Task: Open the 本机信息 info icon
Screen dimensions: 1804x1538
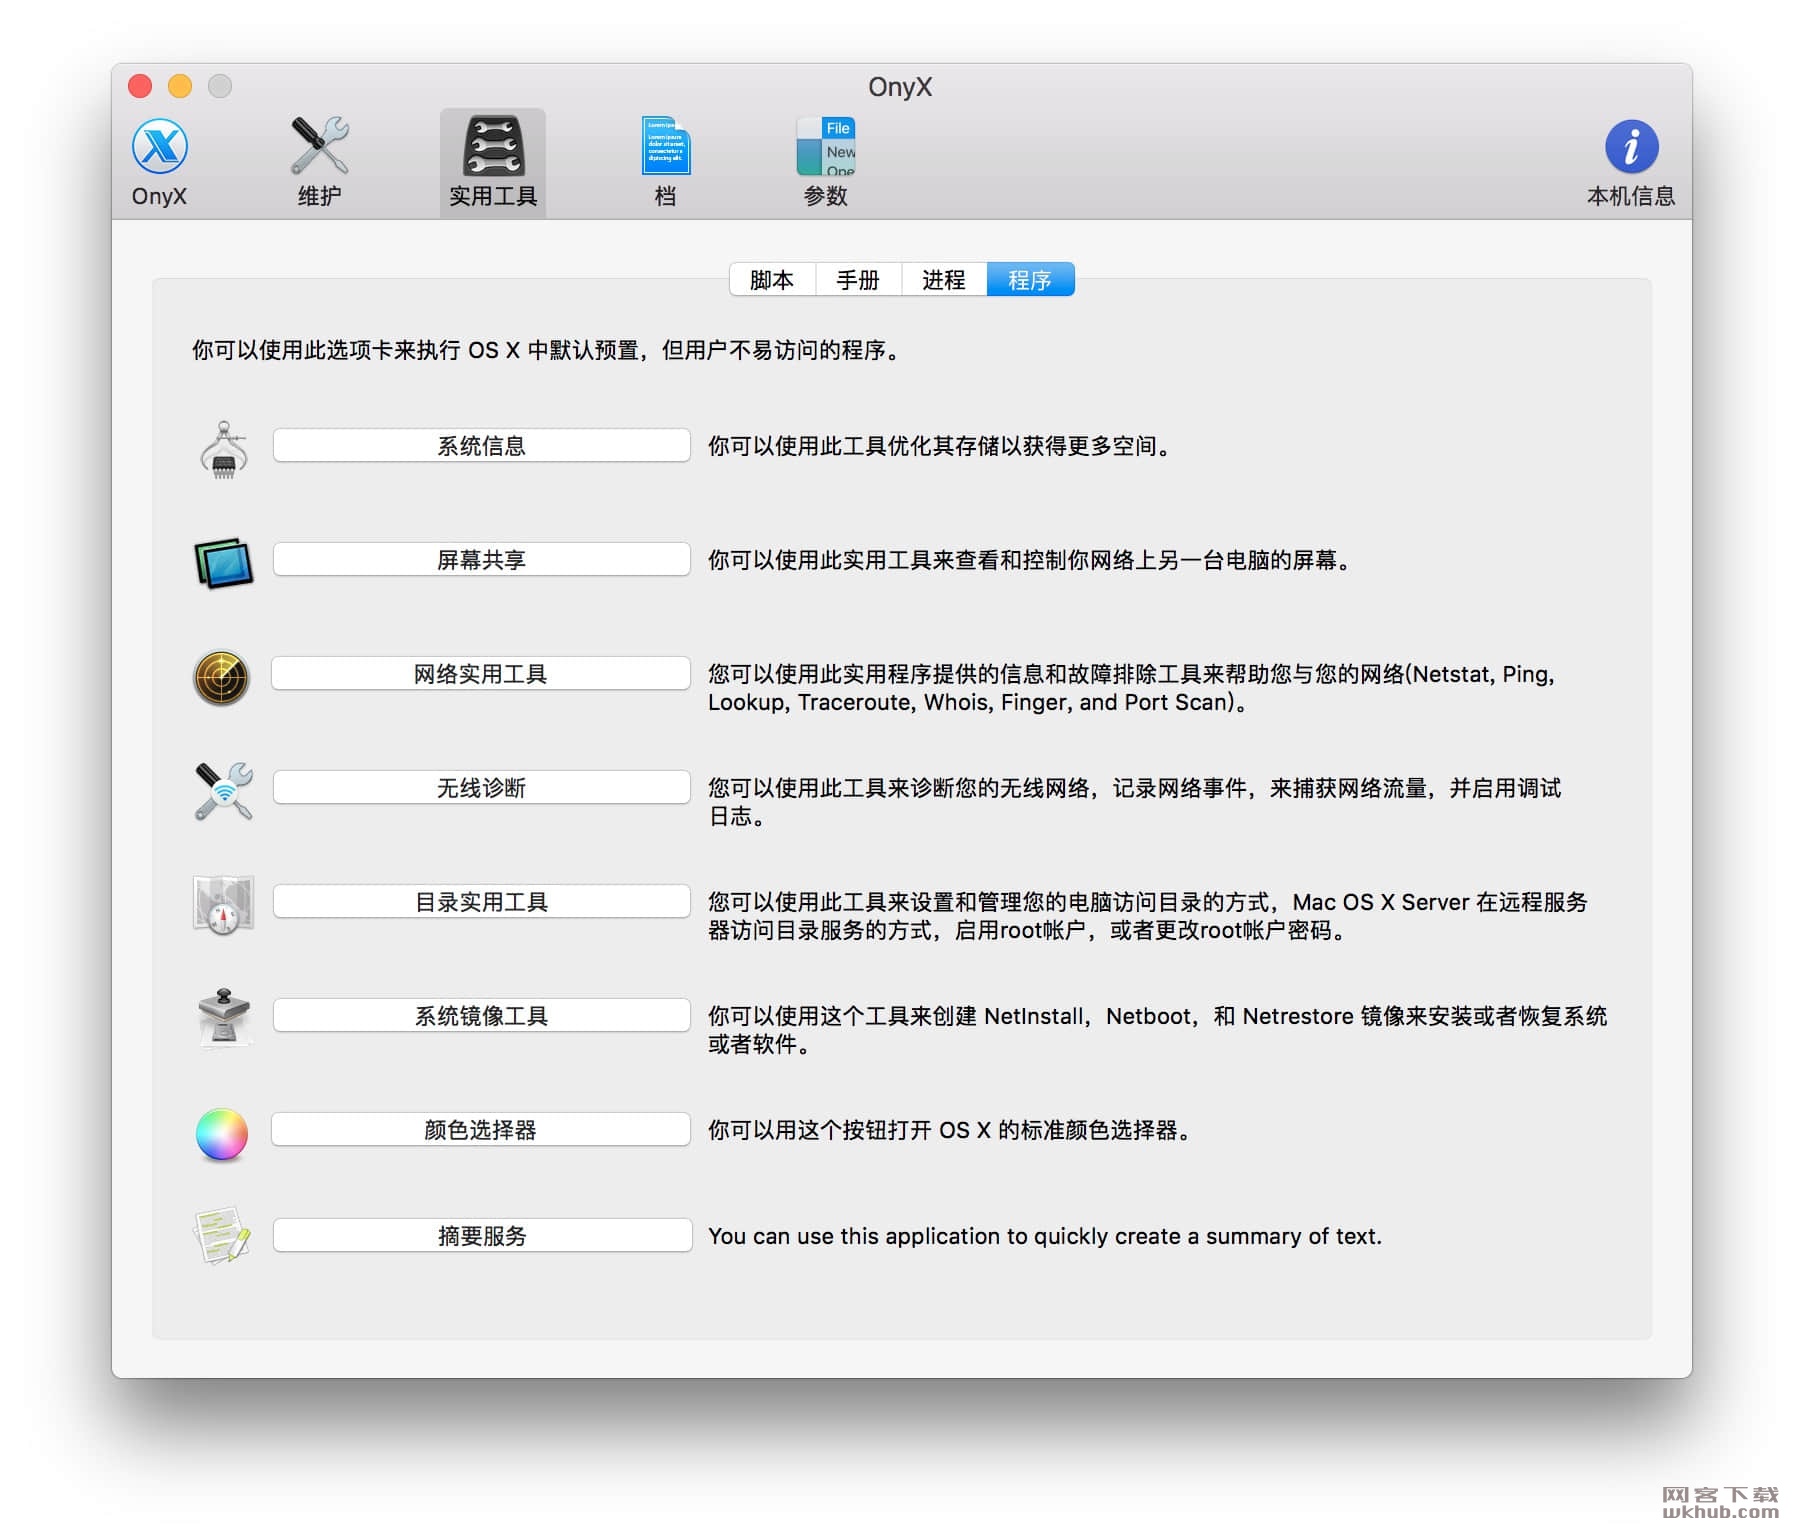Action: tap(1631, 161)
